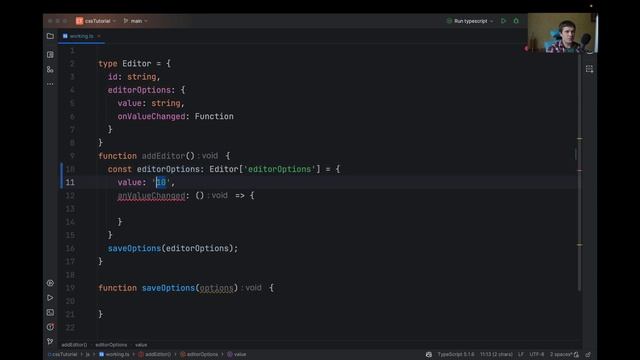Screen dimensions: 640x360
Task: Click 'onValueChanged' underlined on line 12
Action: tap(151, 196)
